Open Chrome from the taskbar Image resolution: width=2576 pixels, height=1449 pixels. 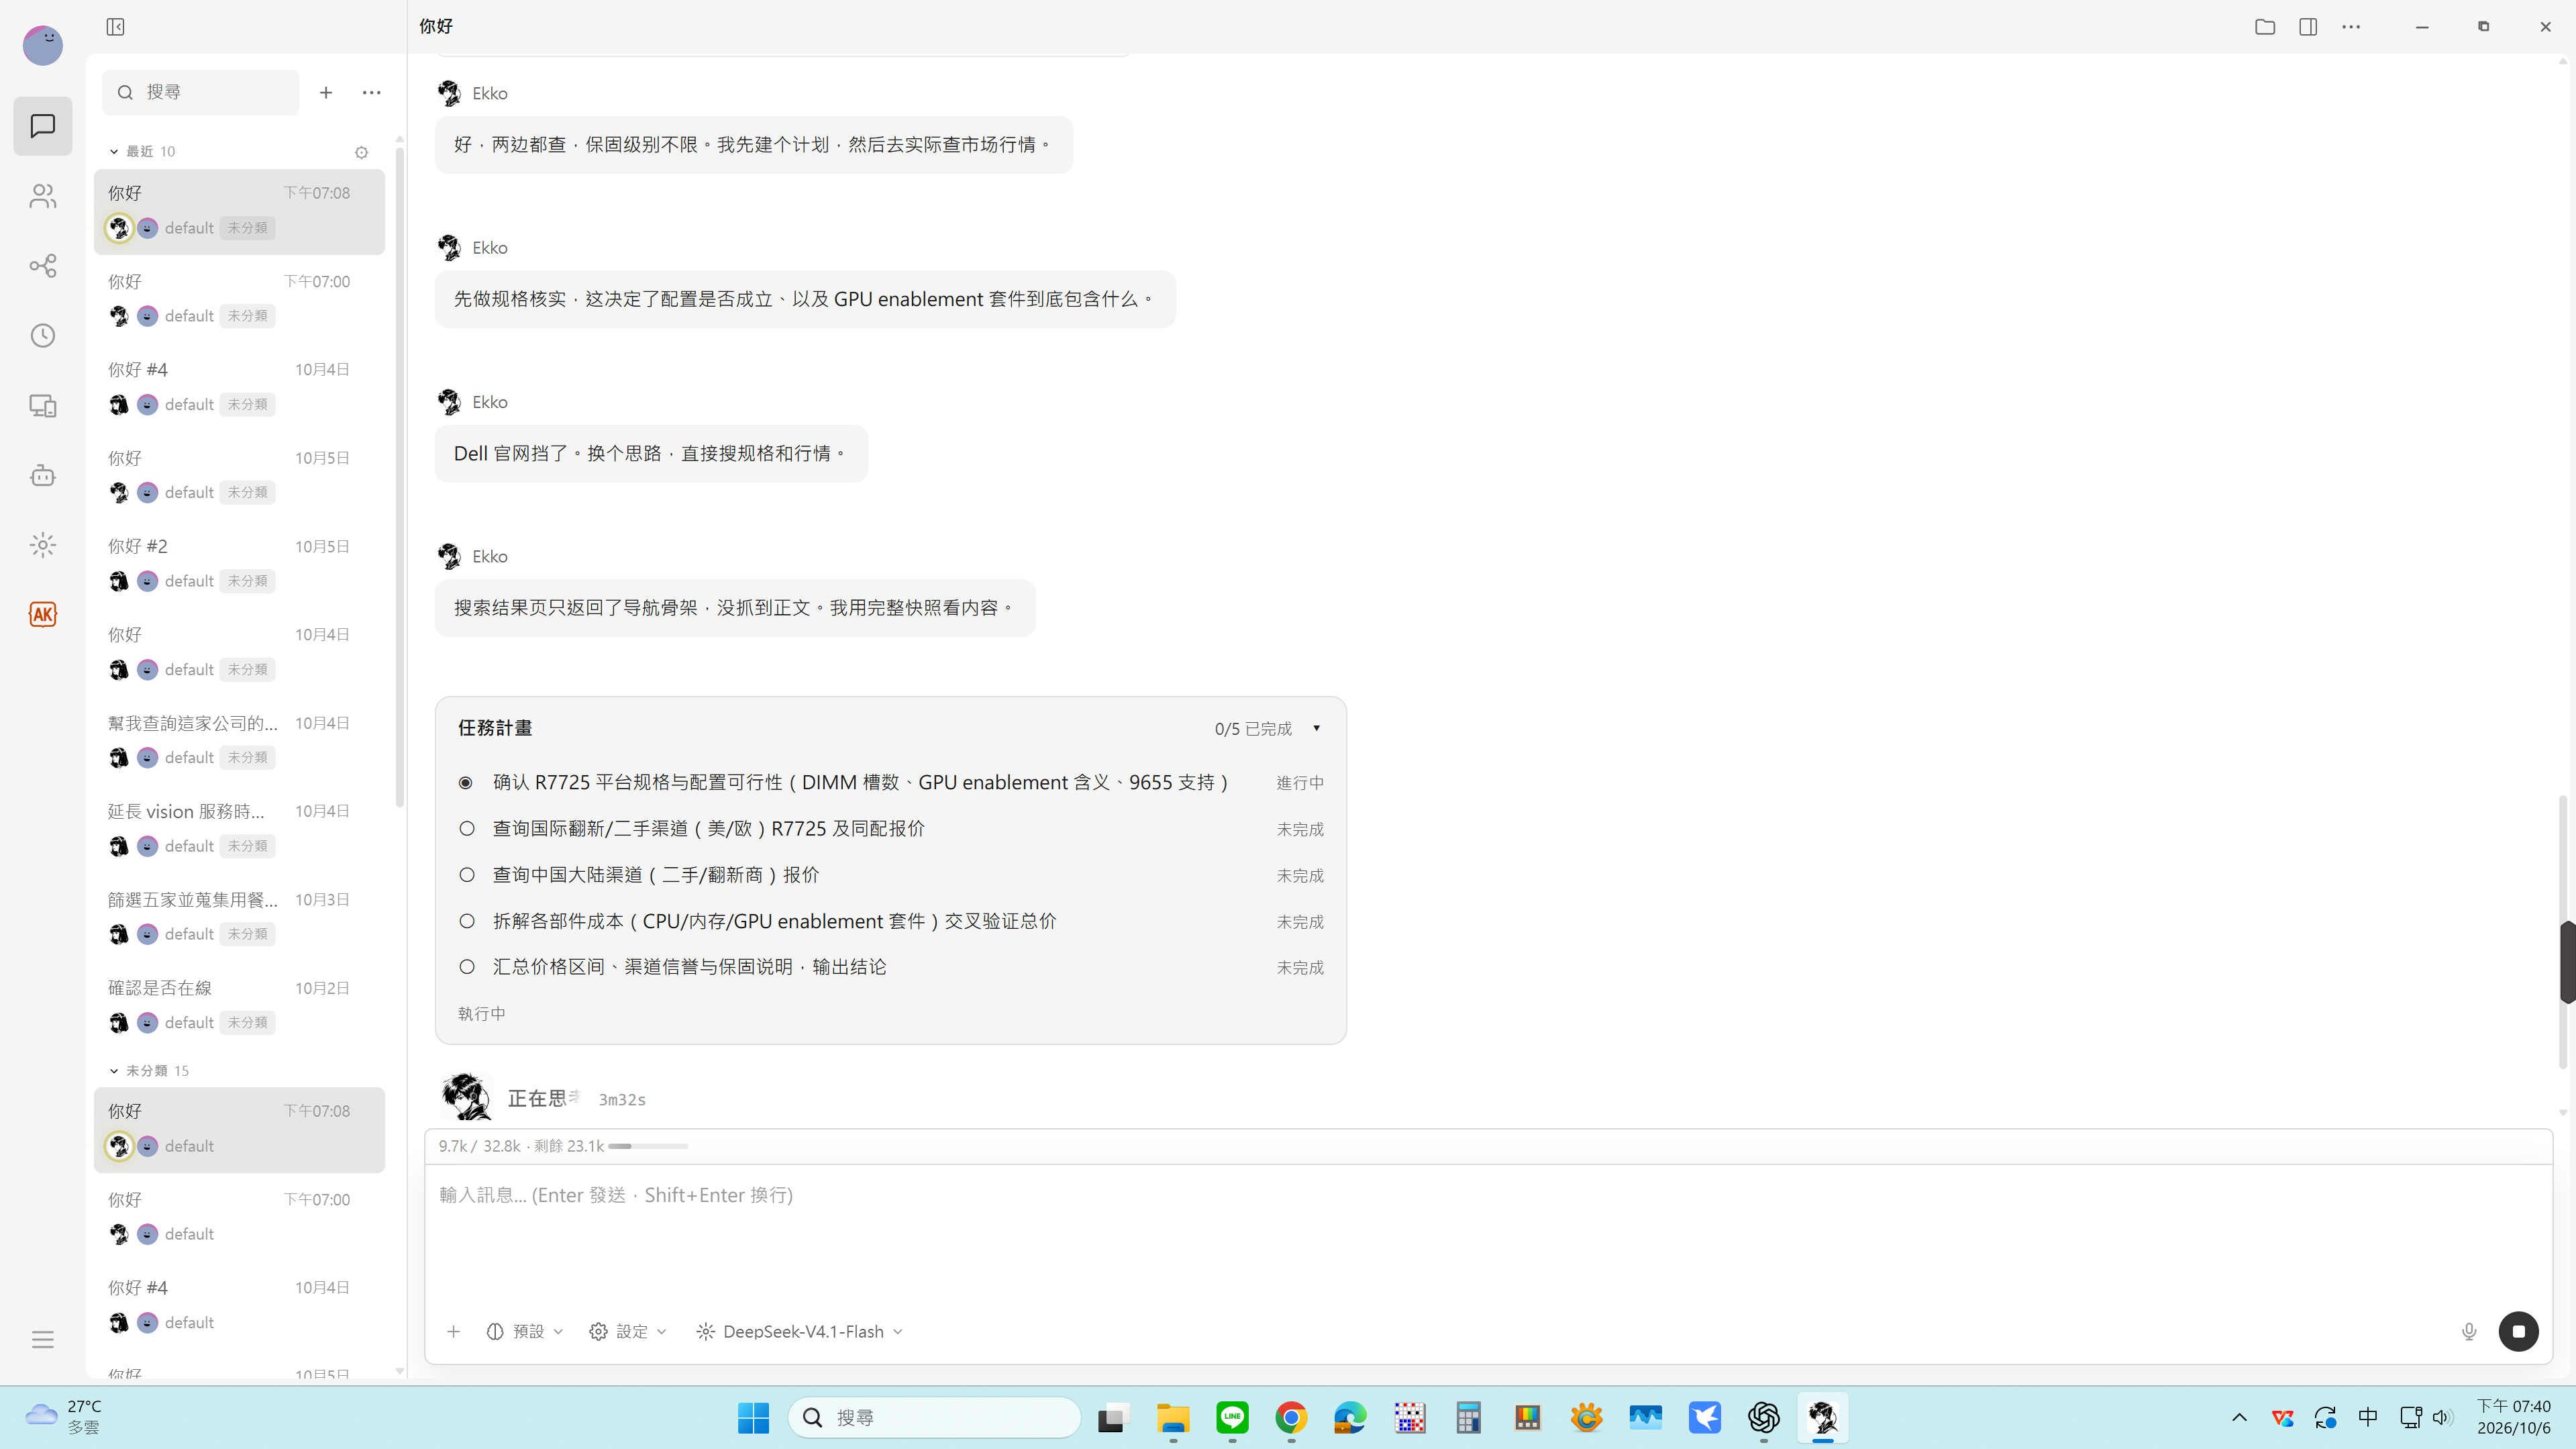coord(1291,1418)
